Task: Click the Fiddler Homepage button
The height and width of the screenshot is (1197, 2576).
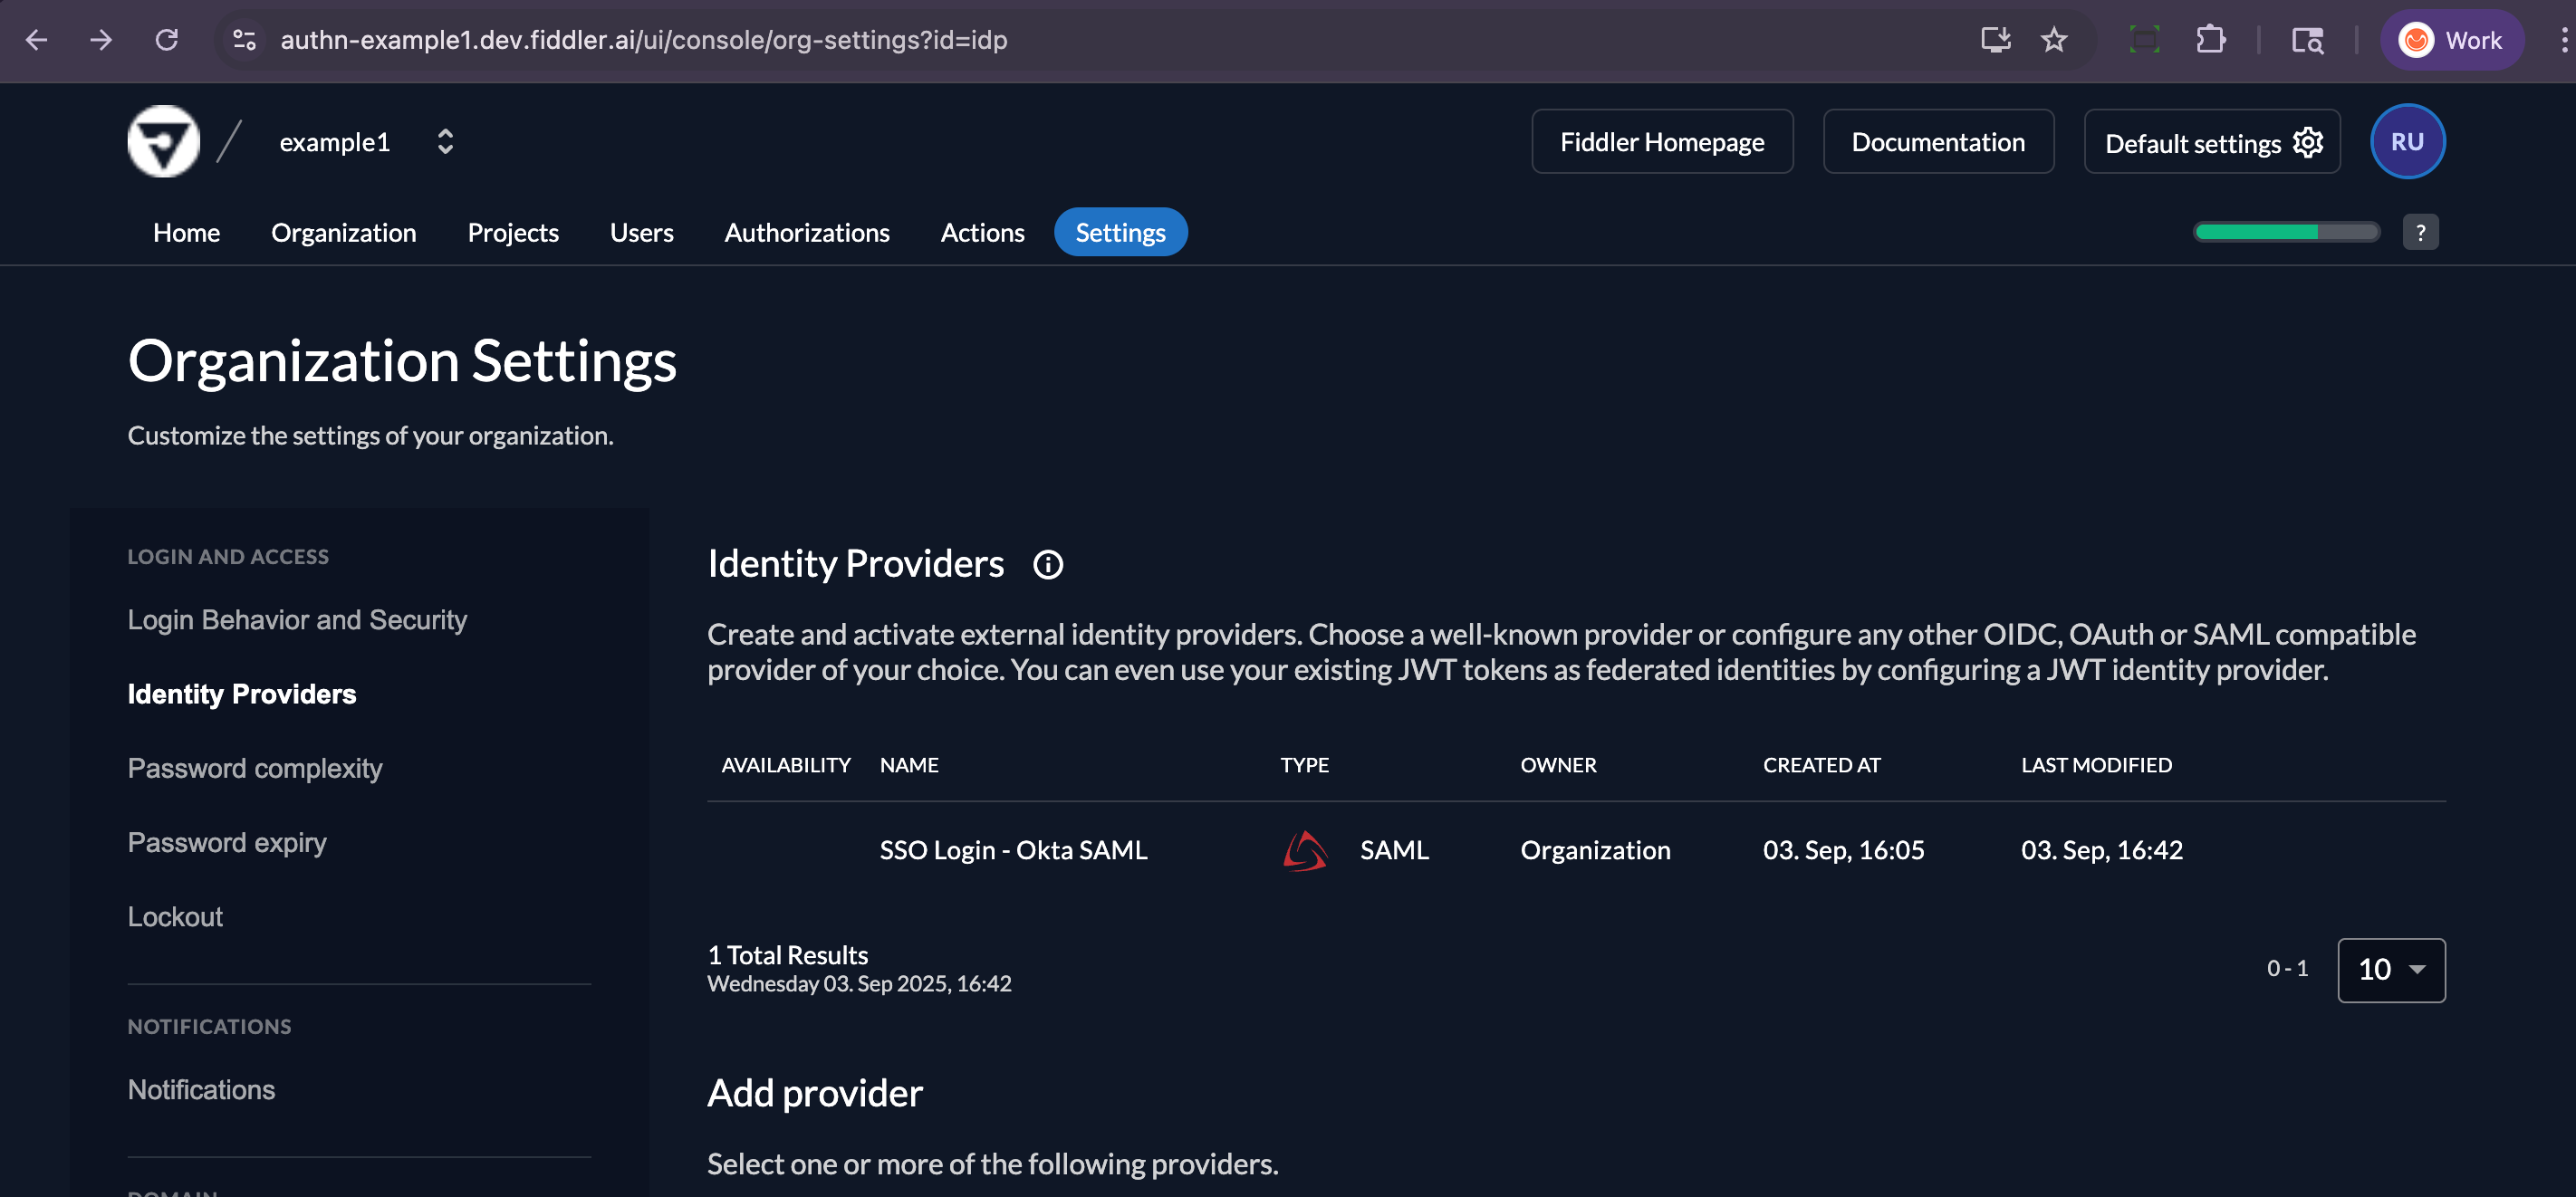Action: [x=1662, y=141]
